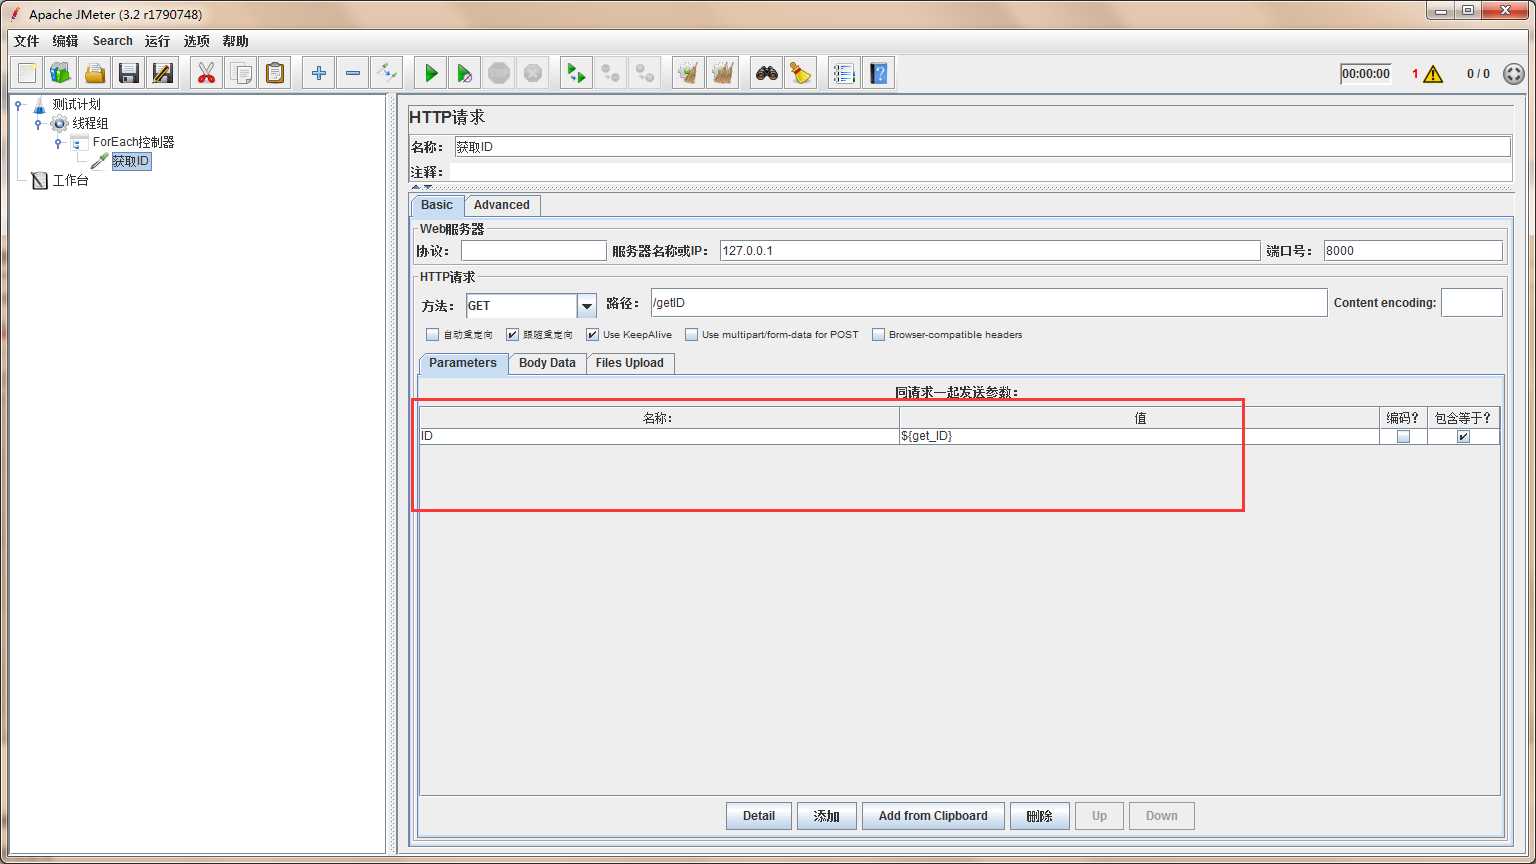
Task: Collapse the 线程组 tree node handle
Action: 38,123
